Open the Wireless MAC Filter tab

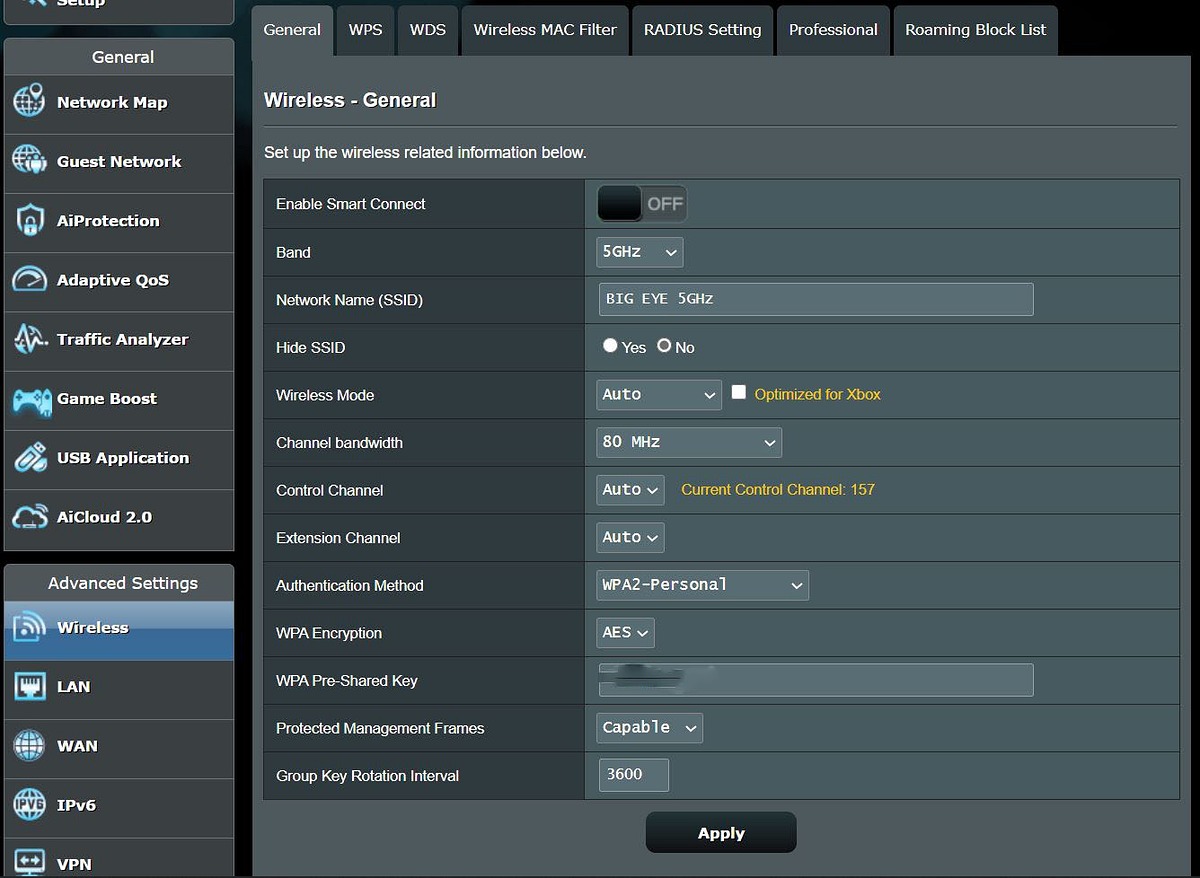545,30
